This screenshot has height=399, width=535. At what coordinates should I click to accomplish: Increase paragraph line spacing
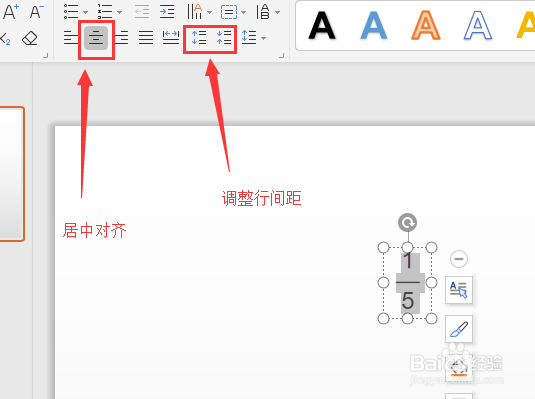199,38
